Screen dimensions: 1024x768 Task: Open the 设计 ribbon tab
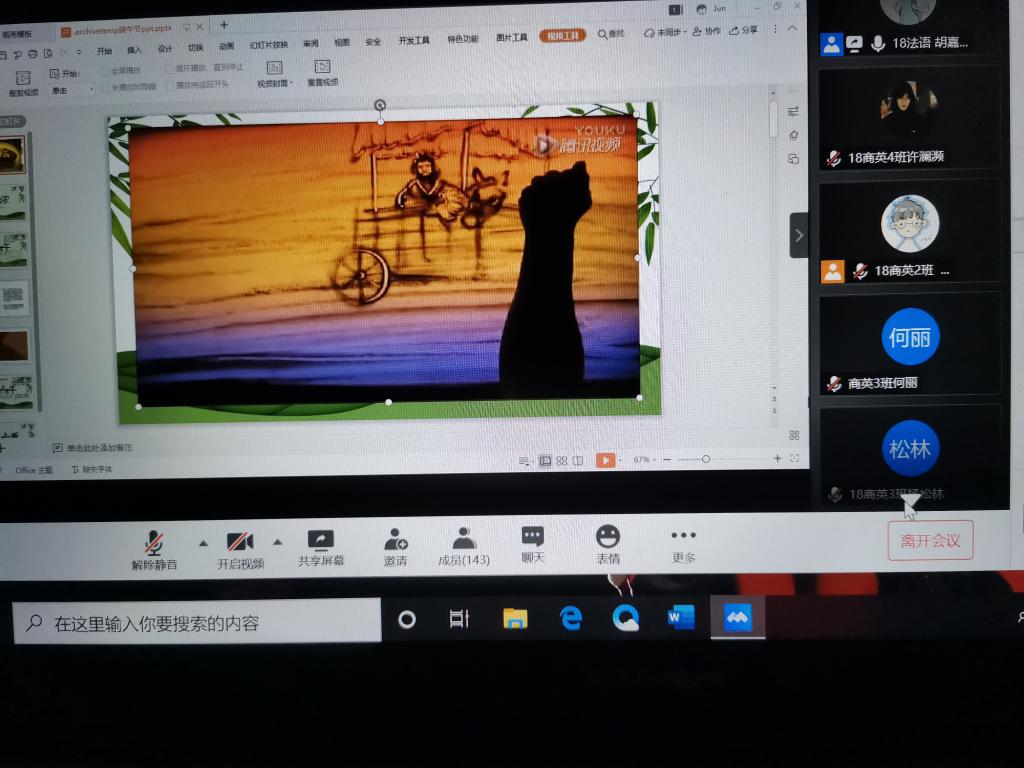(165, 48)
